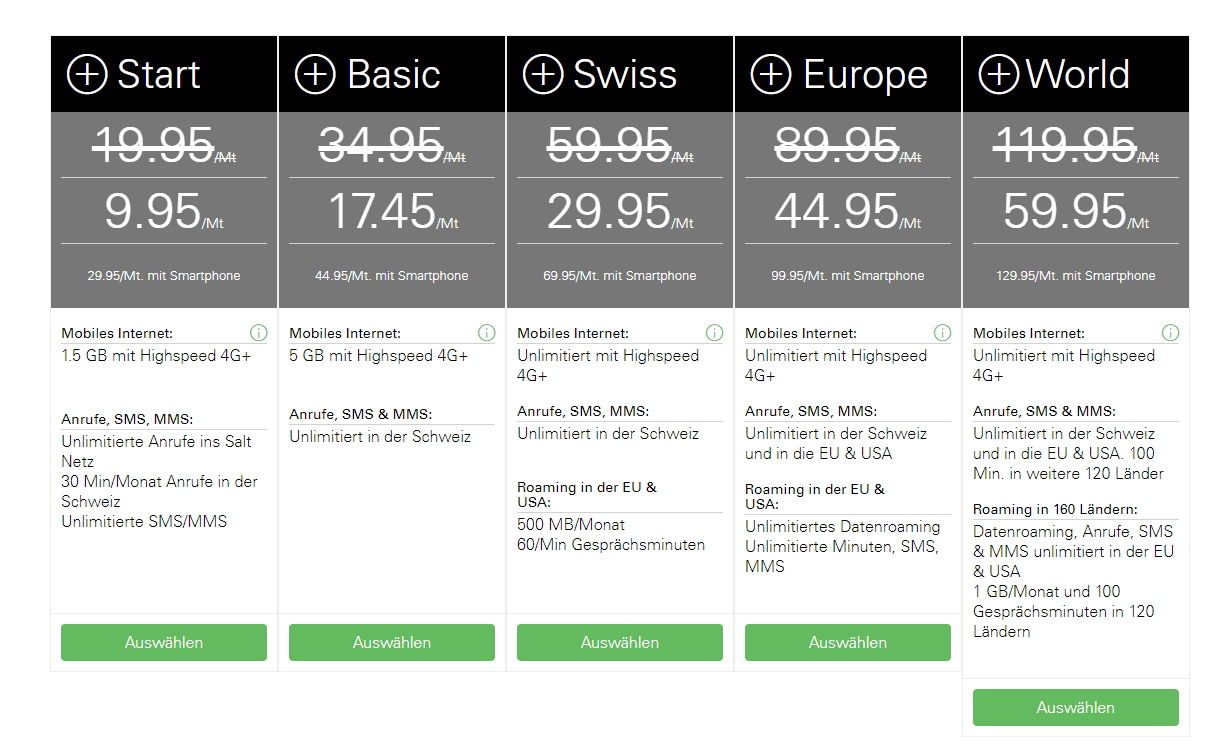Click the plus circle beside World
The image size is (1210, 746).
999,75
